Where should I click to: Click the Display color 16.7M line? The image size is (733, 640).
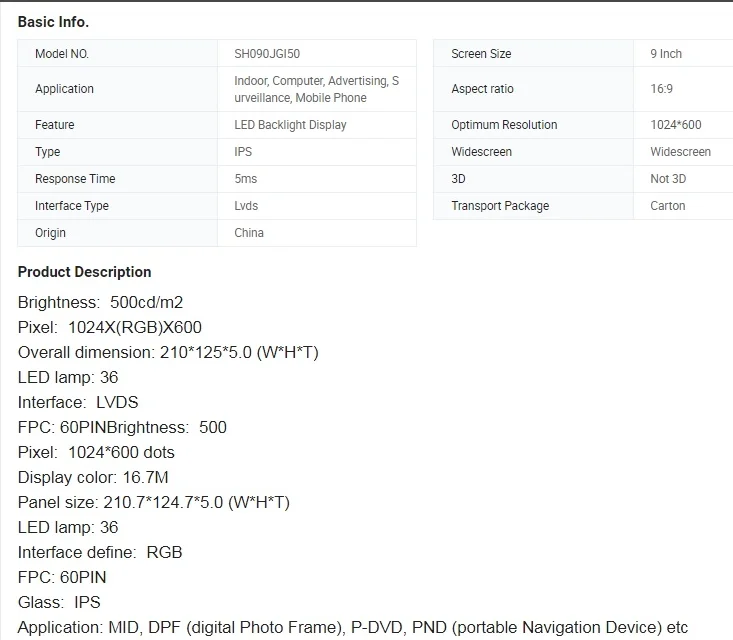[93, 477]
